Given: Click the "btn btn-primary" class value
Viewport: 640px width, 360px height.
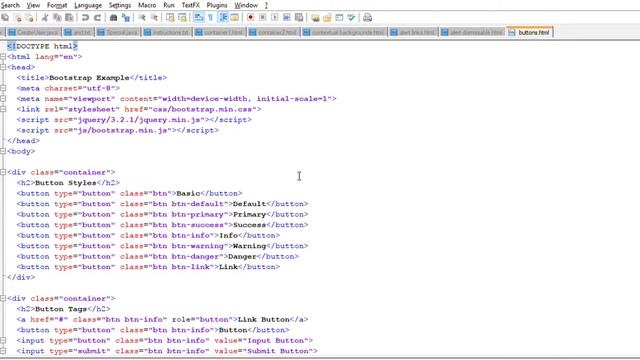Looking at the screenshot, I should 188,214.
